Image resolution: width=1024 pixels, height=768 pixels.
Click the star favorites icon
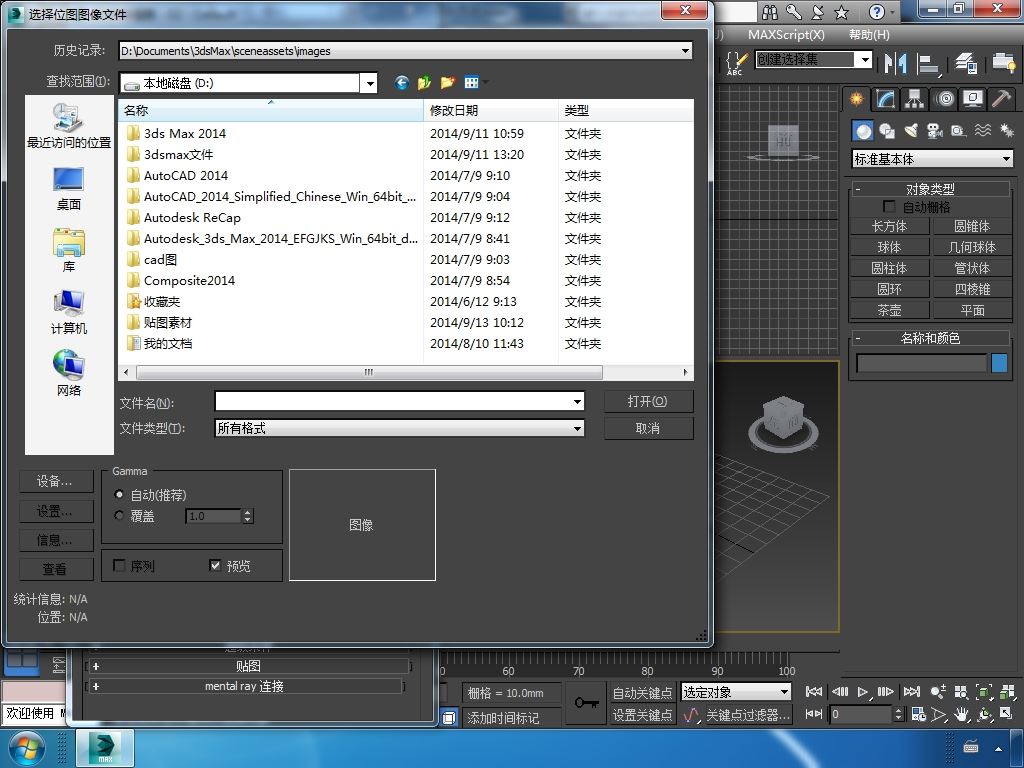pos(842,12)
